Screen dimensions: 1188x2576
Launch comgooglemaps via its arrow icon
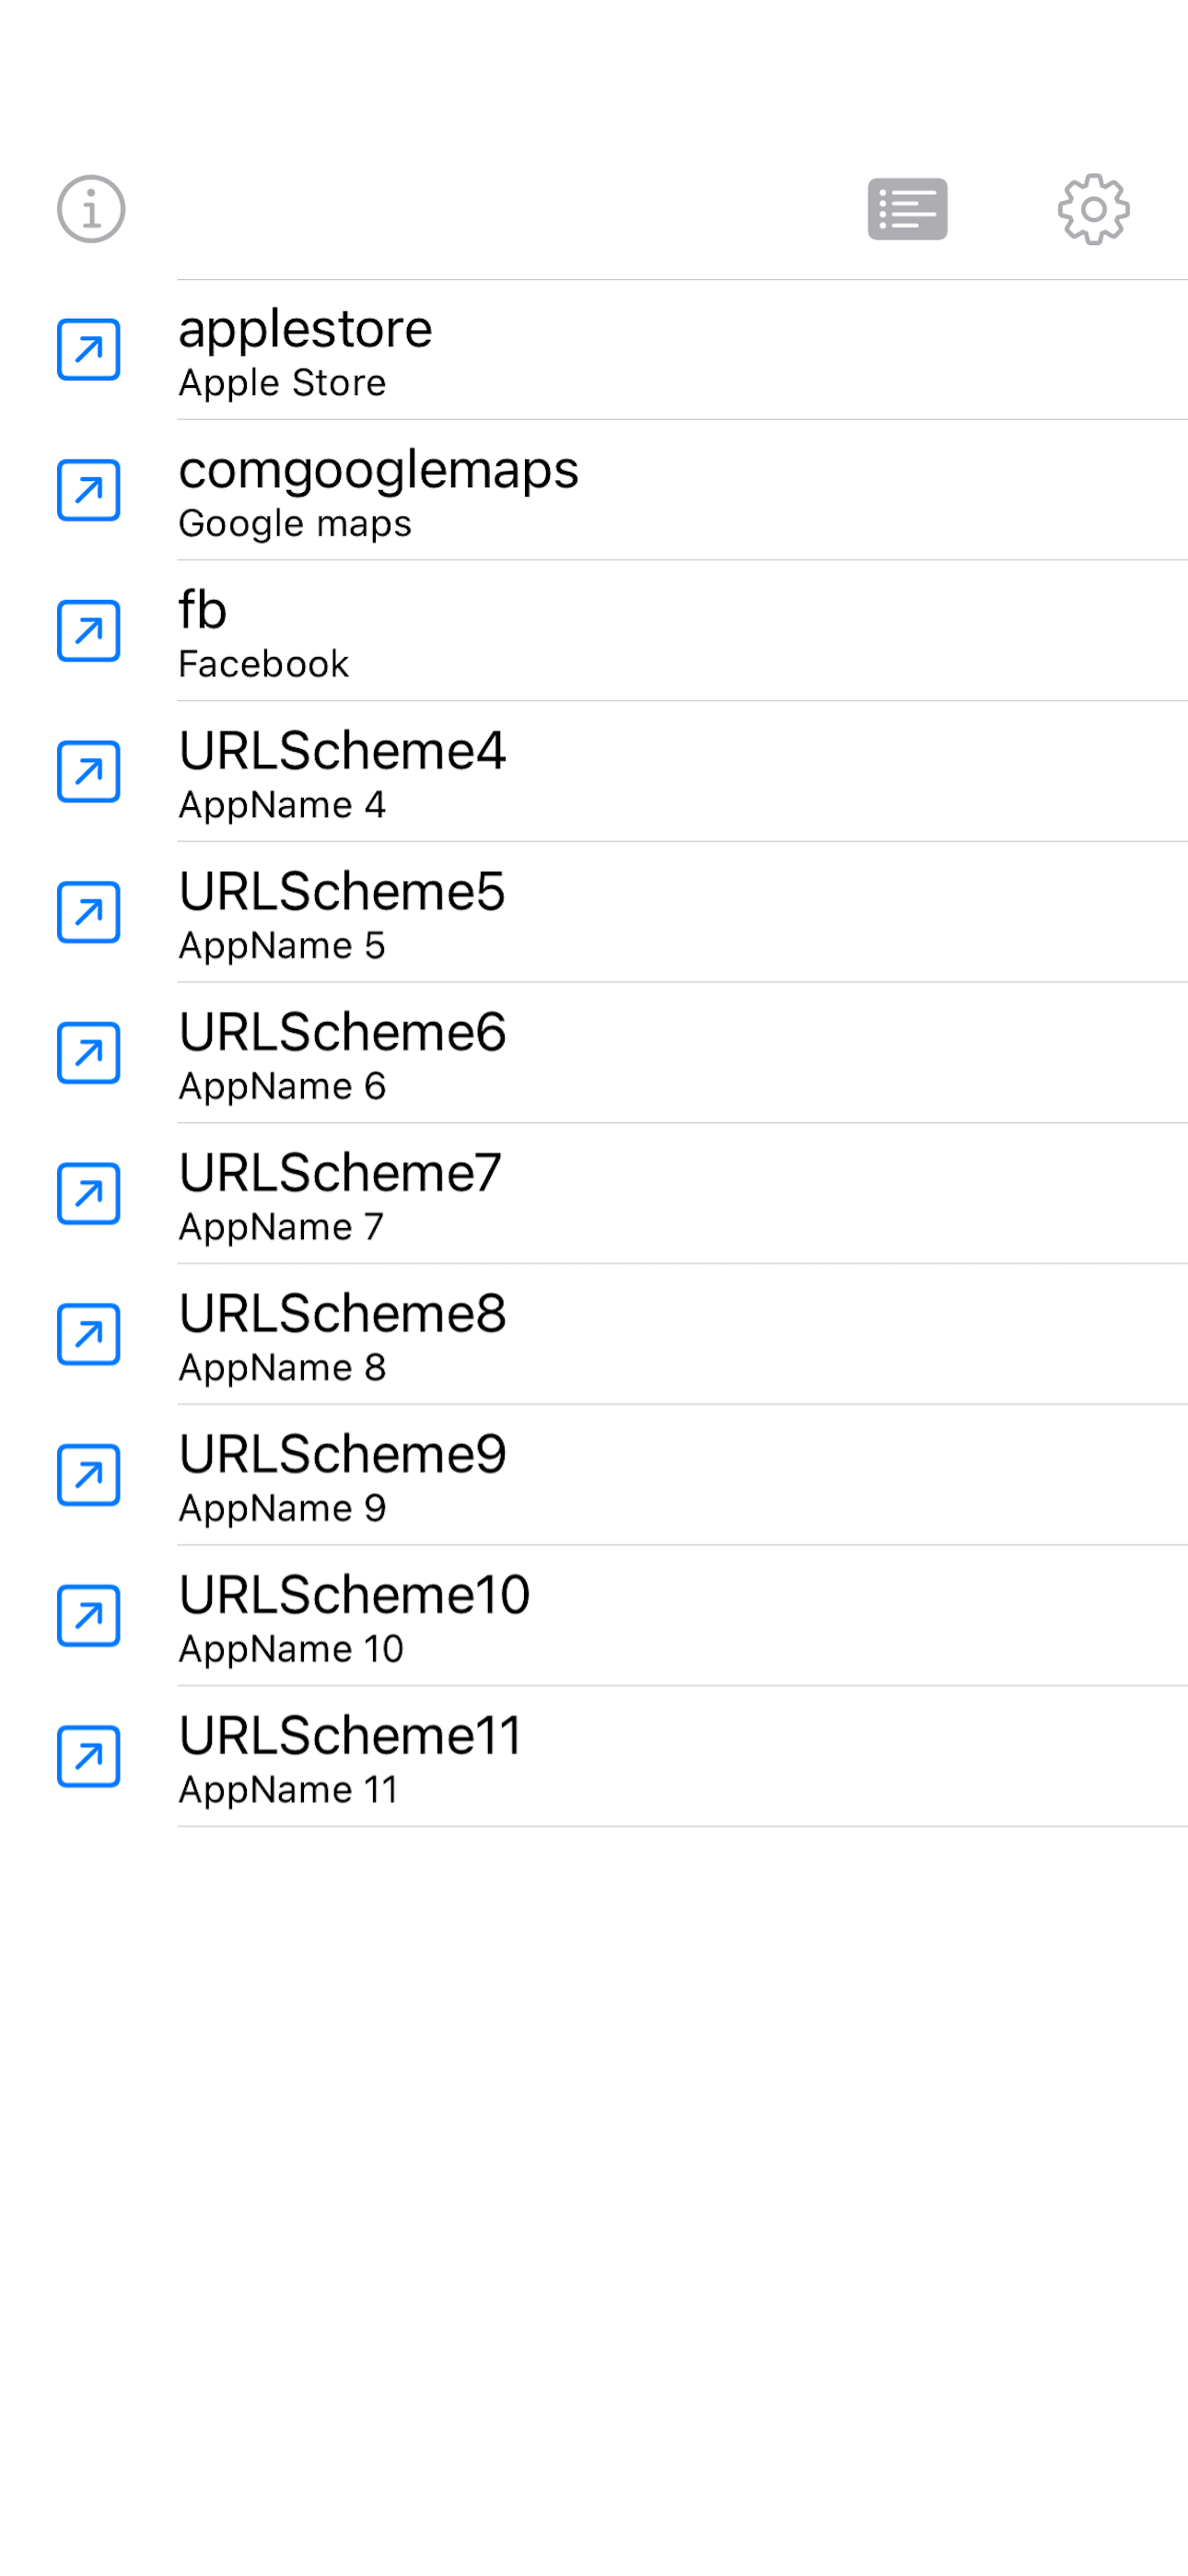pyautogui.click(x=88, y=490)
